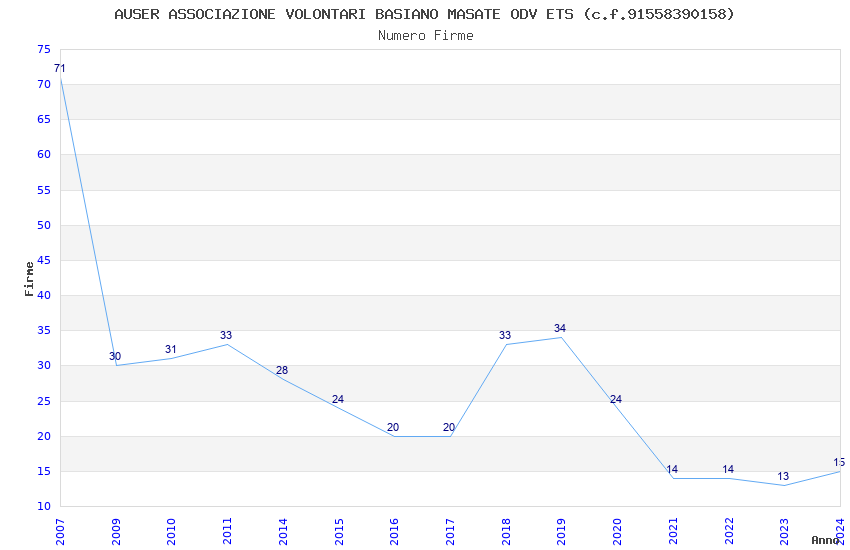Viewport: 850px width, 550px height.
Task: Select the 13 data label for 2023
Action: click(x=783, y=477)
